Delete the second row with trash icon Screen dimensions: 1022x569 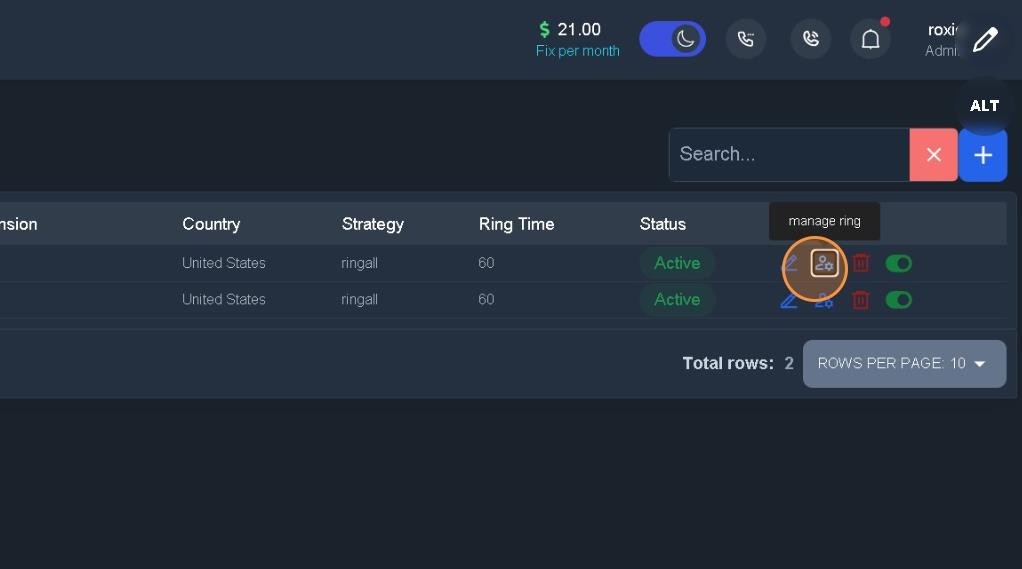[x=861, y=300]
